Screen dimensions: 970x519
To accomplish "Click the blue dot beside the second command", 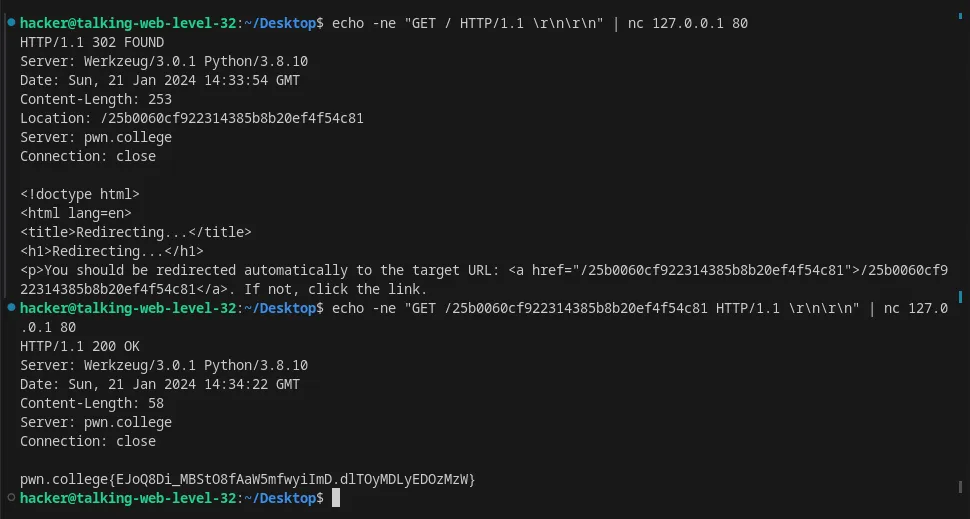I will (11, 307).
